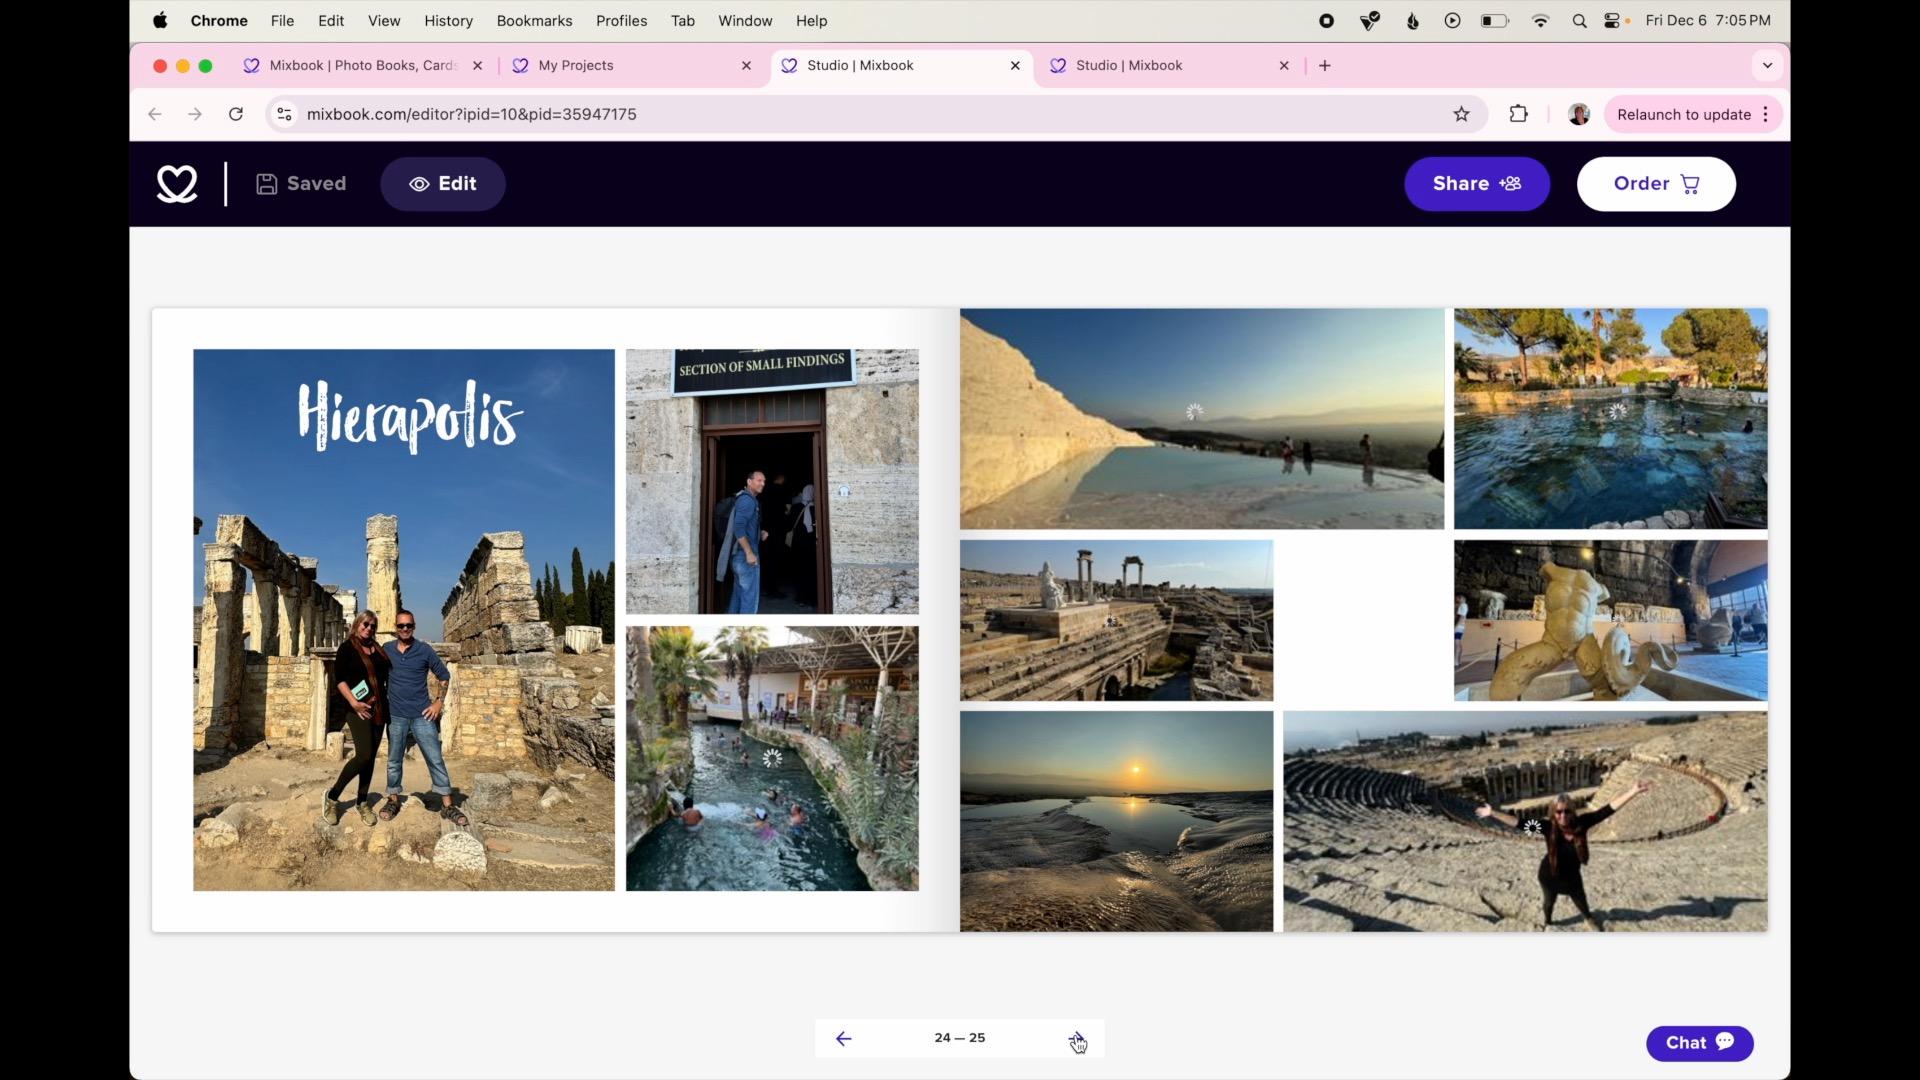The width and height of the screenshot is (1920, 1080).
Task: Click the Order cart button
Action: tap(1656, 184)
